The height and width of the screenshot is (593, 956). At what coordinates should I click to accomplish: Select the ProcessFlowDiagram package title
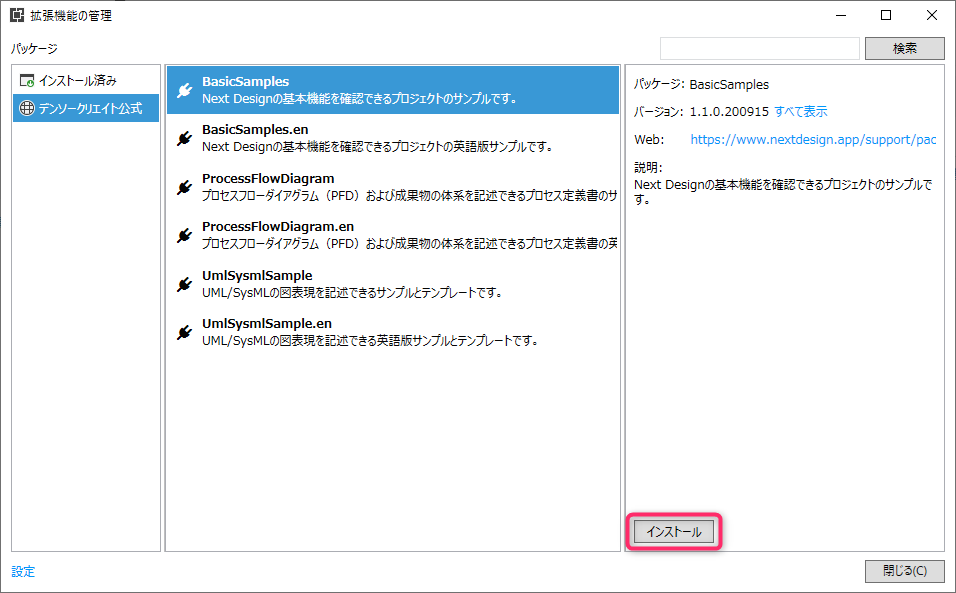pyautogui.click(x=268, y=179)
